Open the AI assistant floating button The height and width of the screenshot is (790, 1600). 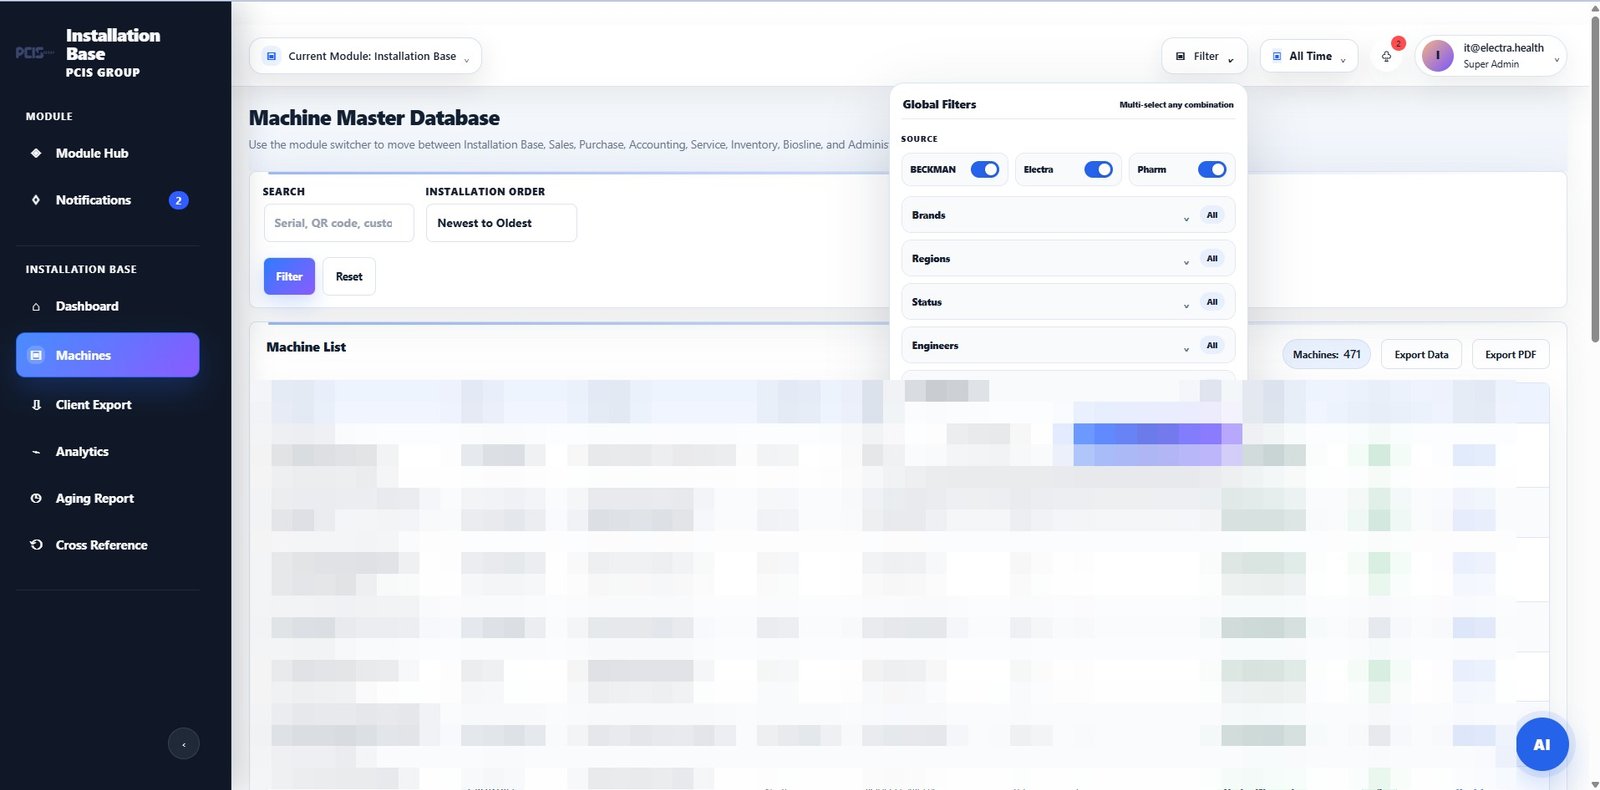(1542, 744)
